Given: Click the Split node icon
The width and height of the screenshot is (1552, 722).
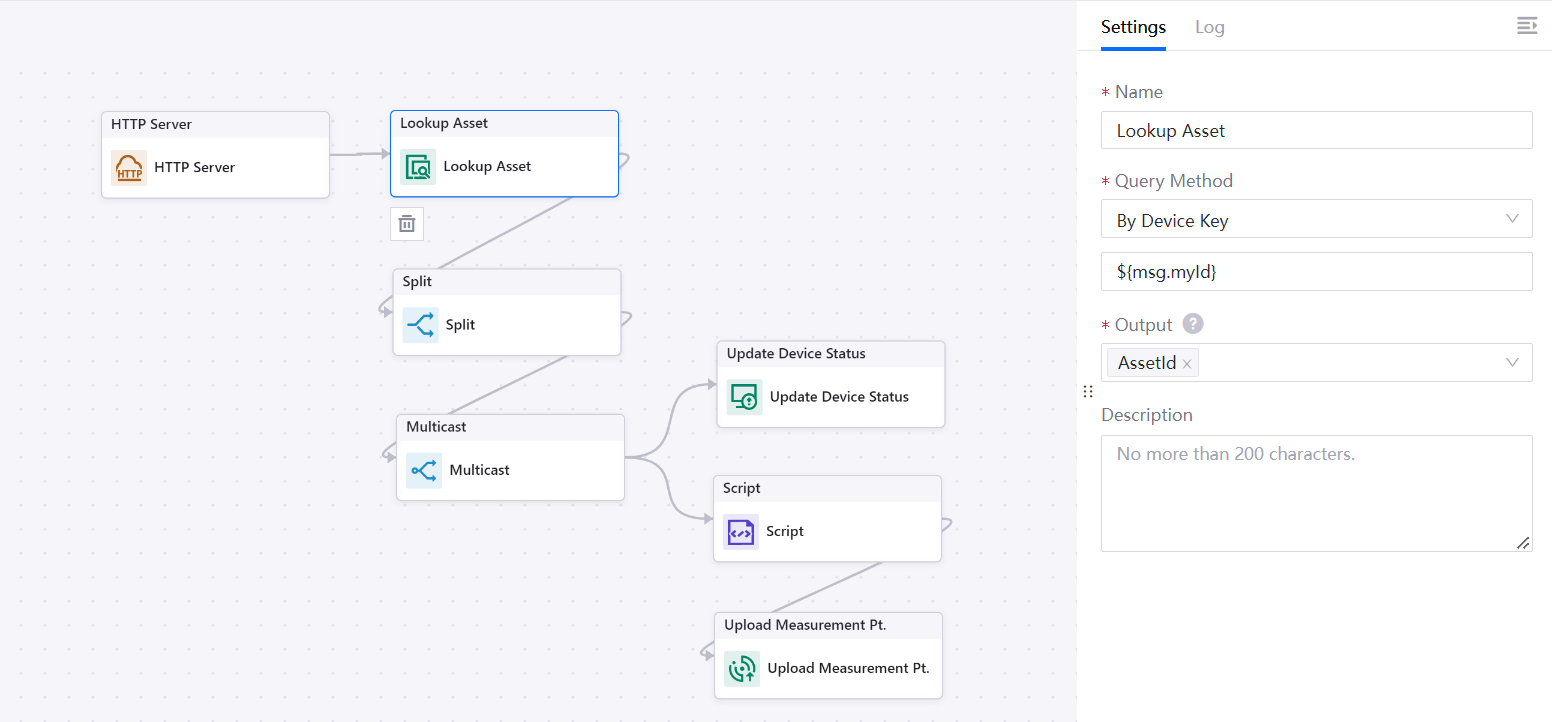Looking at the screenshot, I should [420, 325].
